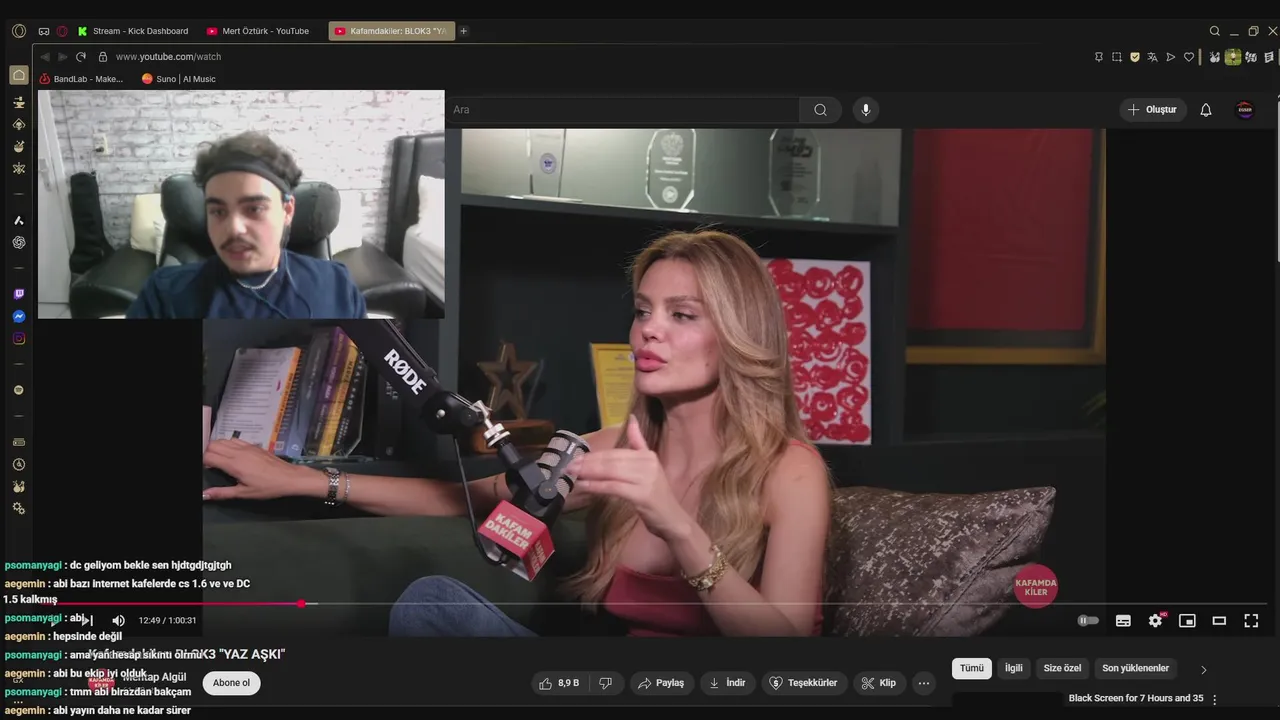This screenshot has width=1280, height=720.
Task: Select the Son yüklenenler filter chip
Action: point(1135,668)
